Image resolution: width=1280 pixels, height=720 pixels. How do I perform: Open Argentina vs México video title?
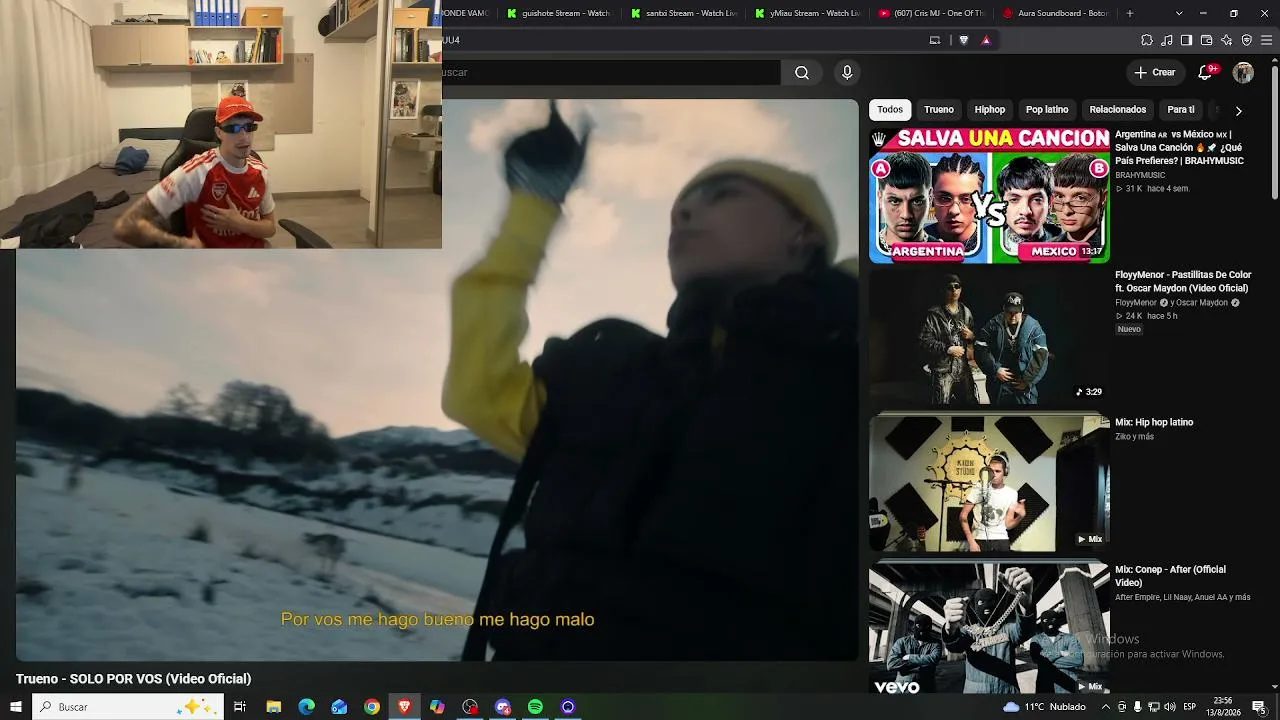(x=1180, y=148)
